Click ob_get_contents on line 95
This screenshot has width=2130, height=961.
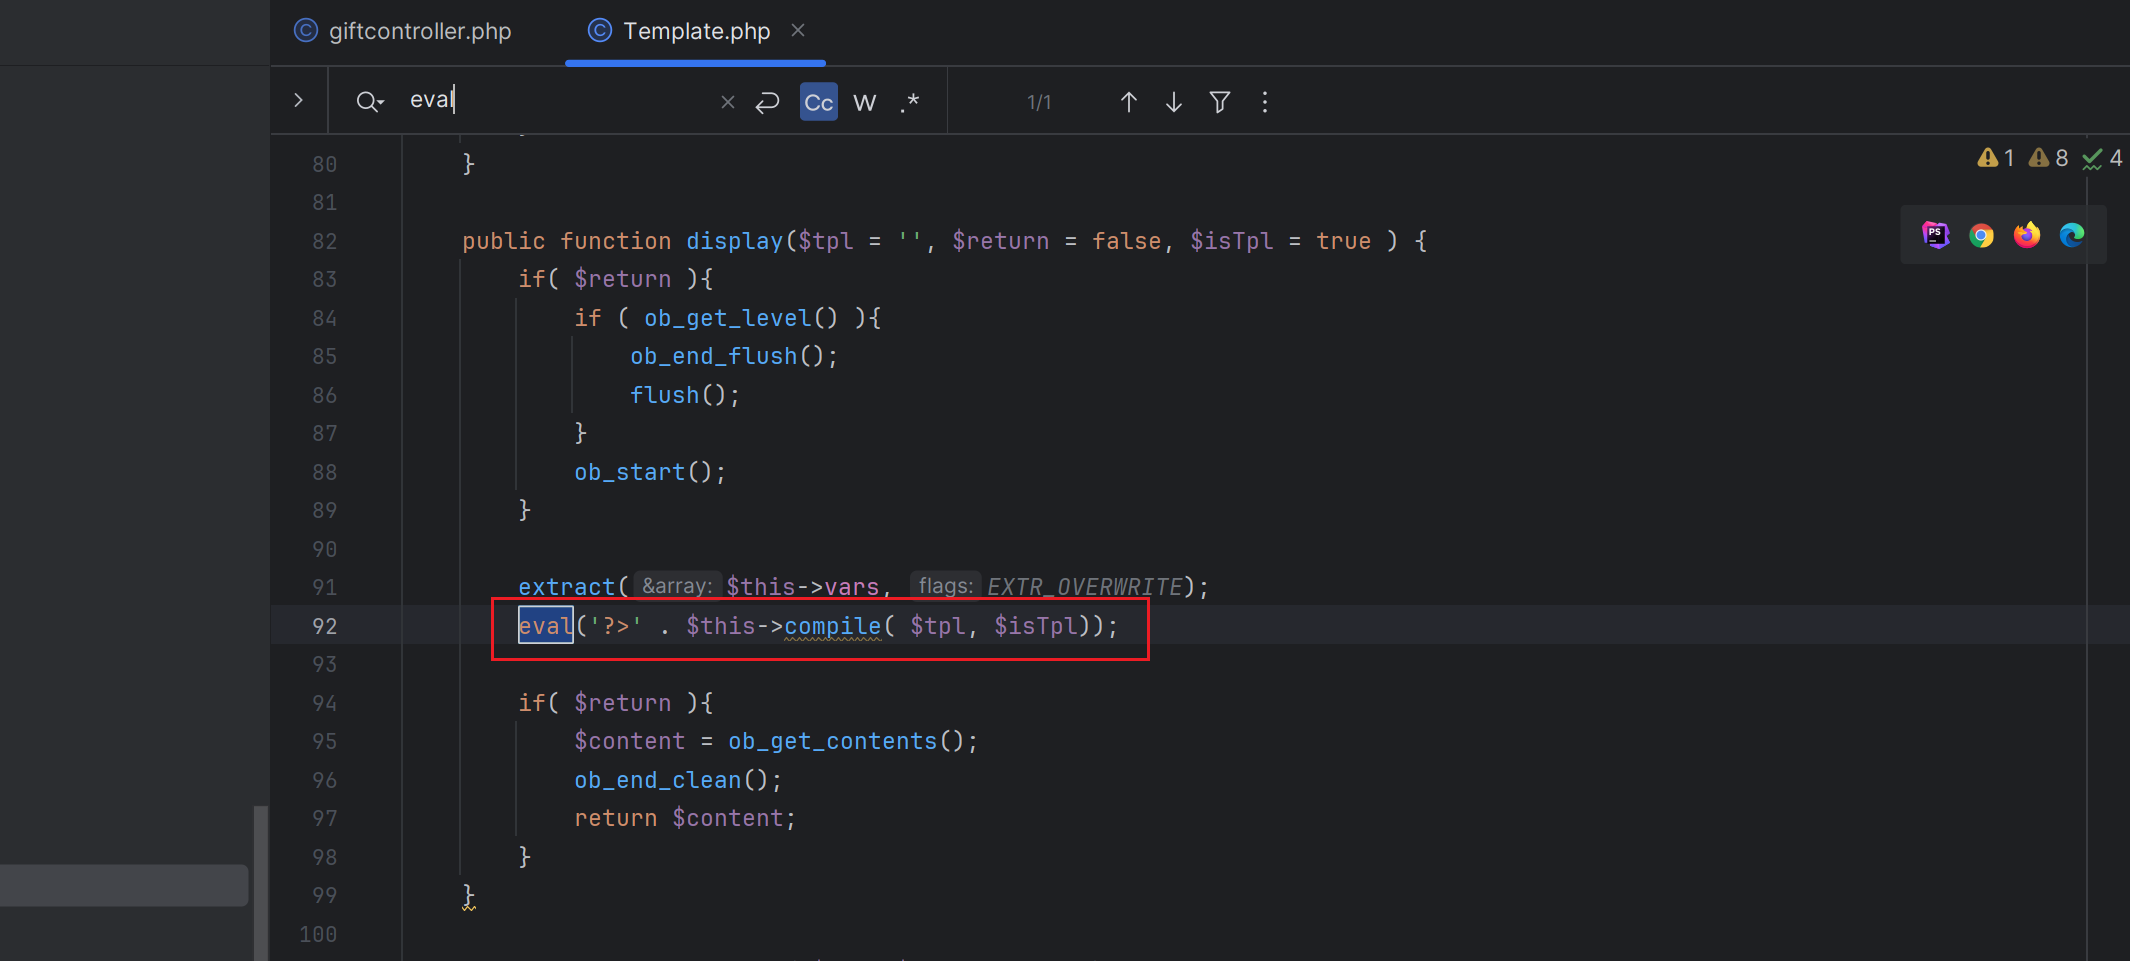(x=833, y=741)
